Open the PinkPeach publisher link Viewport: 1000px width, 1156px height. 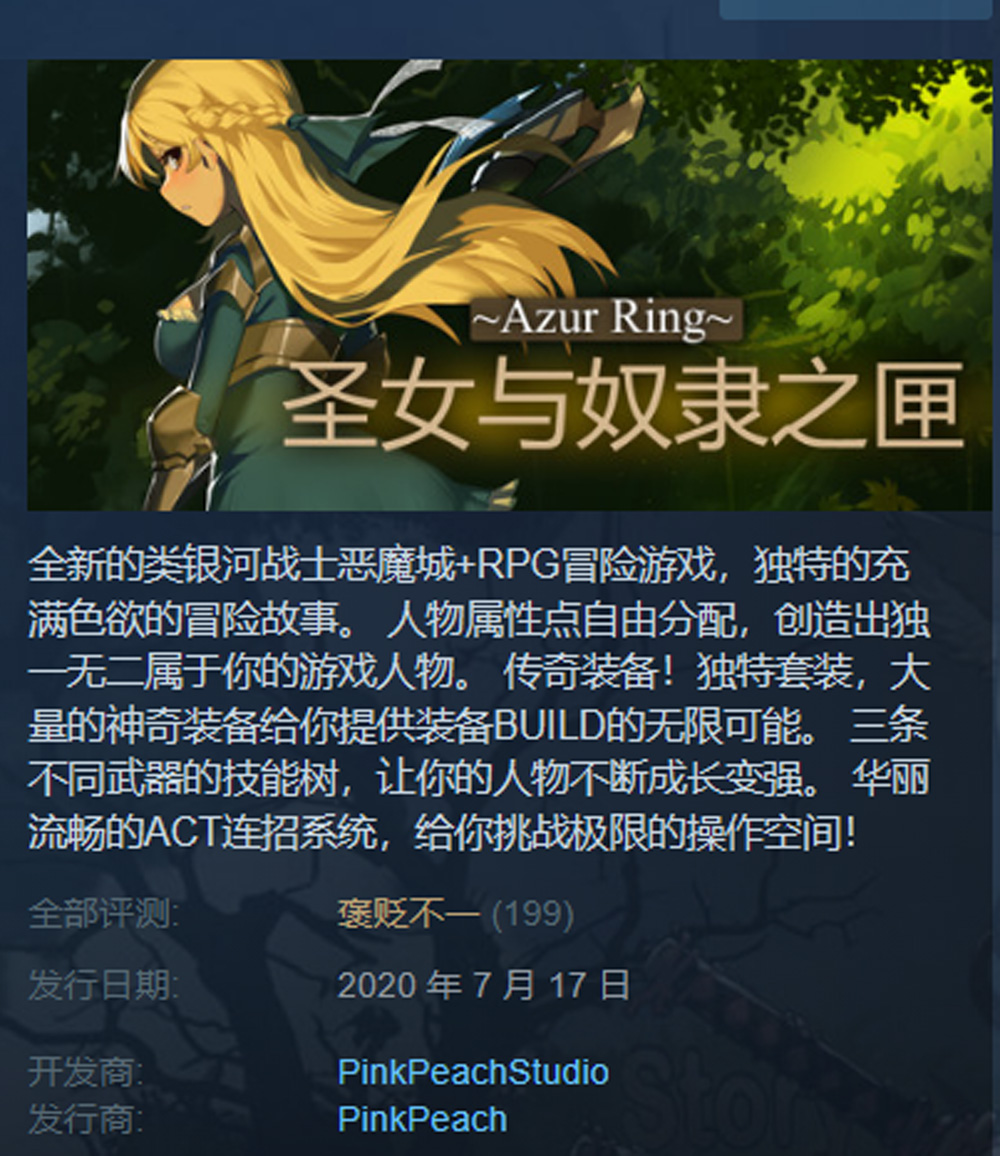click(422, 1118)
